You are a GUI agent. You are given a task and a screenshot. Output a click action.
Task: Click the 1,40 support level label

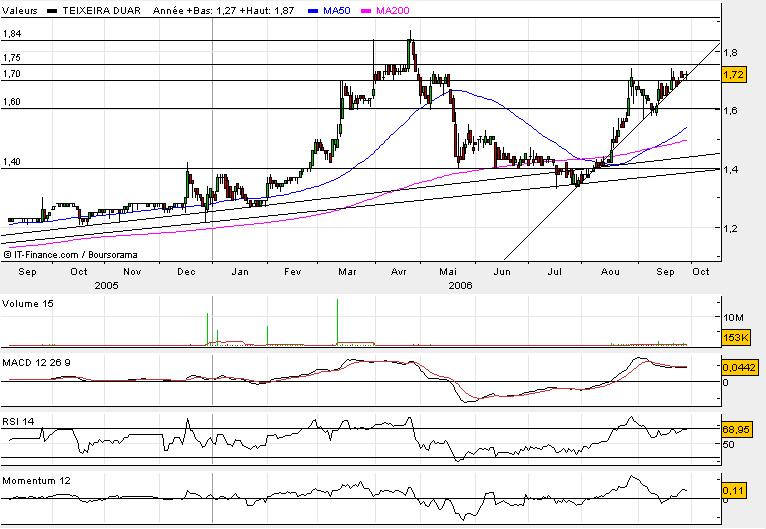click(x=12, y=162)
